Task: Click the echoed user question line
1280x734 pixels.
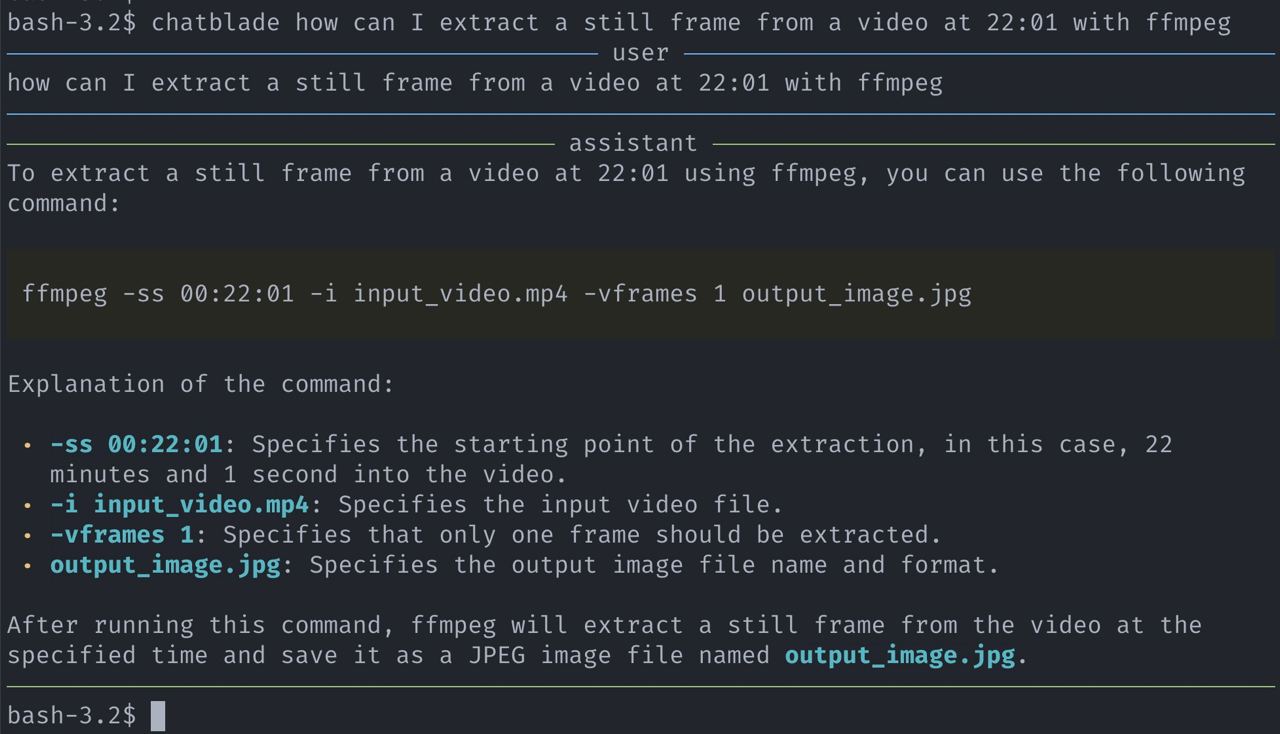Action: [475, 83]
